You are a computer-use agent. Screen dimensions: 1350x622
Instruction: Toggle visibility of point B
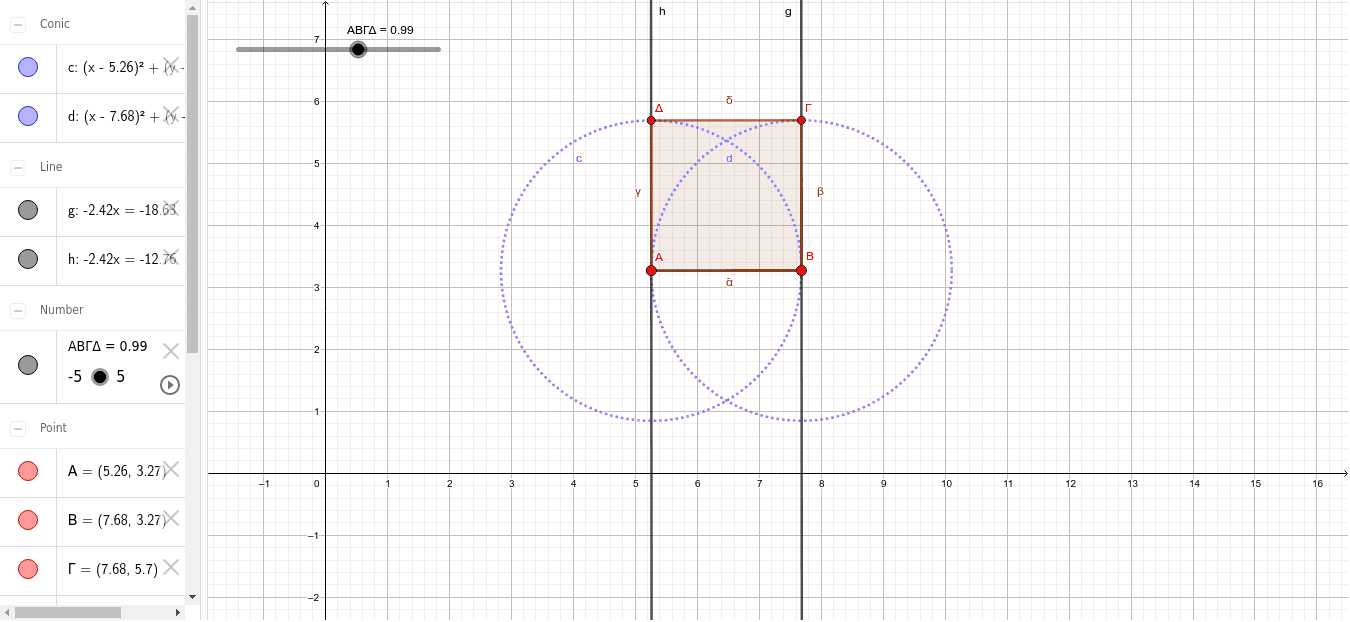coord(28,520)
